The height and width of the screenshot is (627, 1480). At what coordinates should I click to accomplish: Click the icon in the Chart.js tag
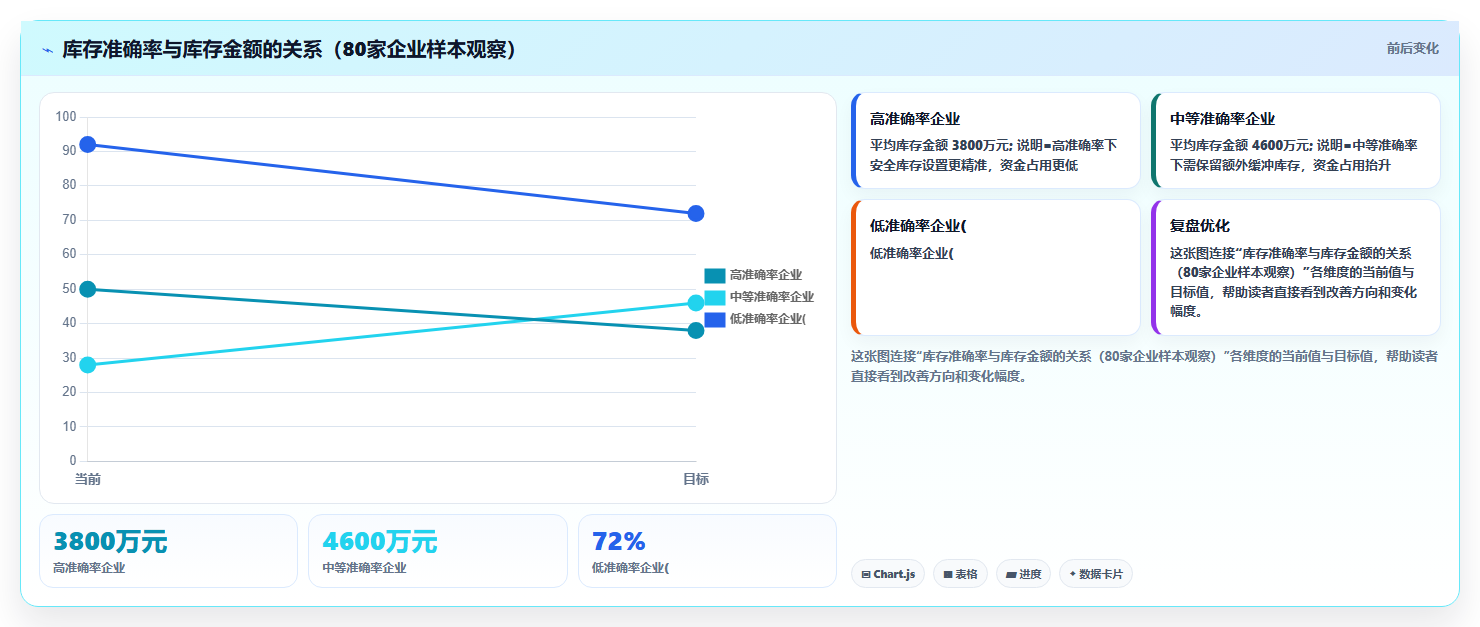866,575
